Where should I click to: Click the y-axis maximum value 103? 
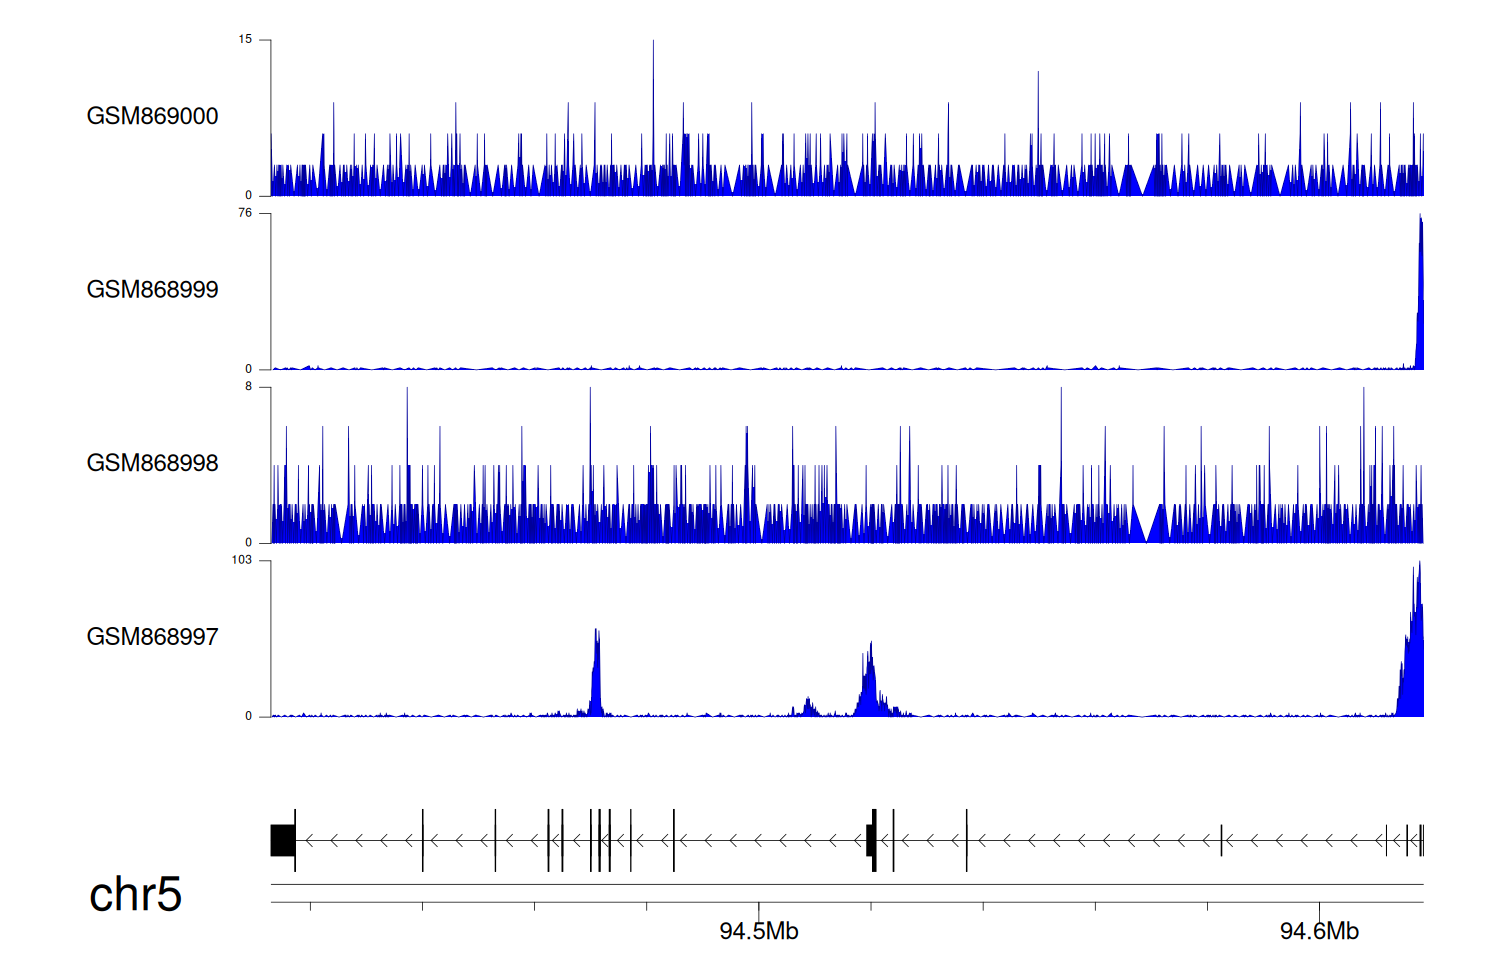pos(241,560)
